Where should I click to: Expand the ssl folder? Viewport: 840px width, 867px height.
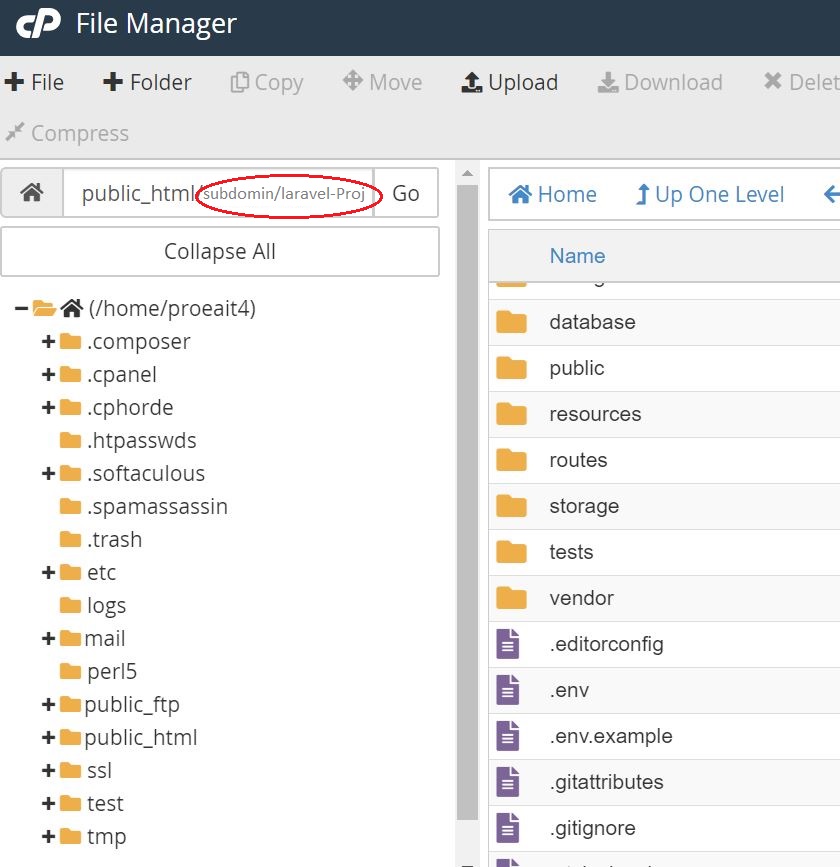(48, 771)
